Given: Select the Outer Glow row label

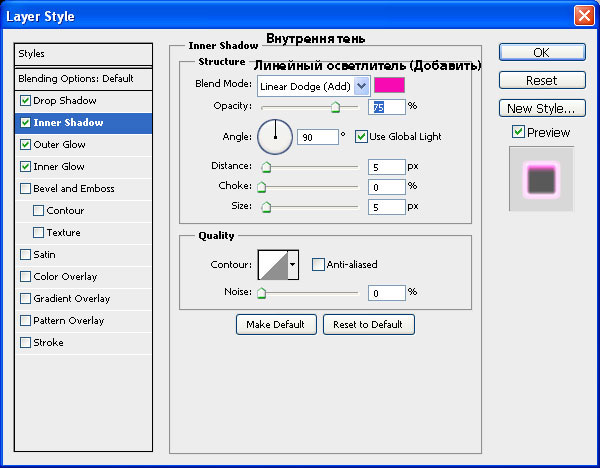Looking at the screenshot, I should tap(59, 145).
